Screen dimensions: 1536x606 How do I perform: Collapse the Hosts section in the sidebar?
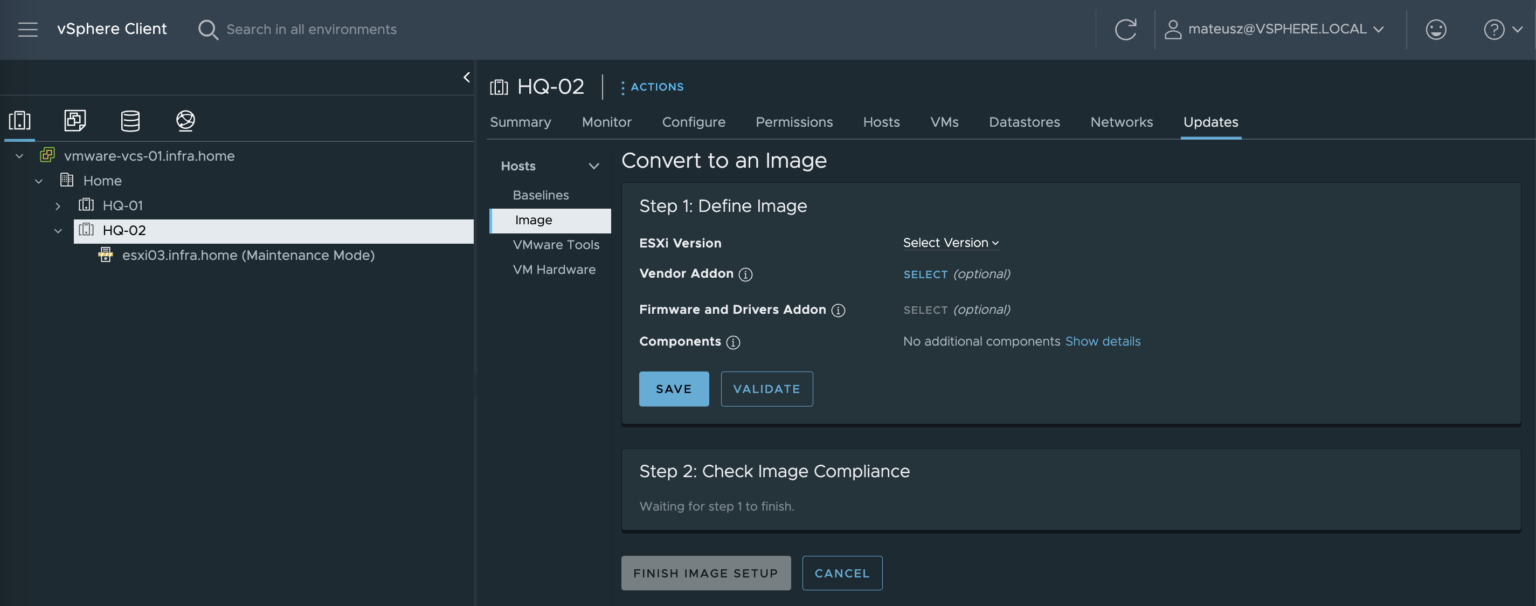click(593, 165)
